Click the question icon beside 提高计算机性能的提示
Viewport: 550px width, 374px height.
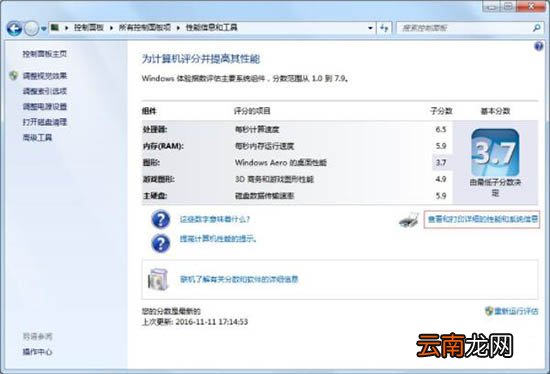[161, 243]
